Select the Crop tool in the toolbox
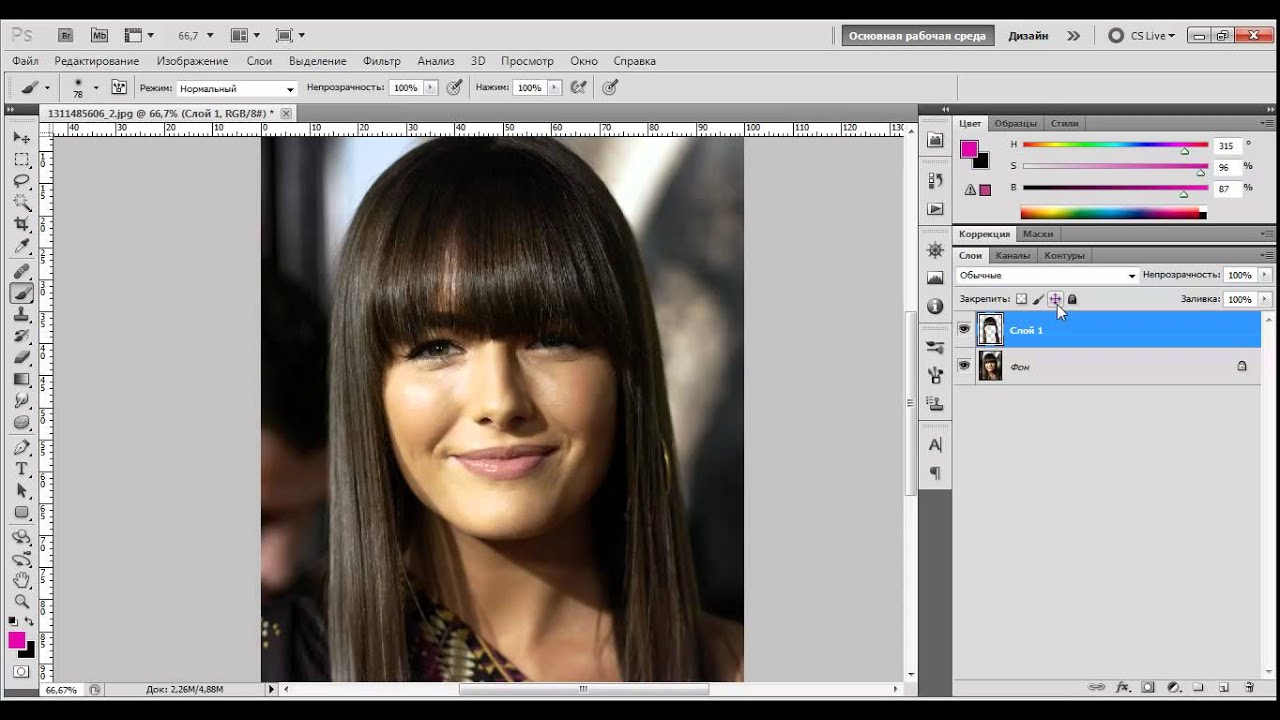The width and height of the screenshot is (1280, 720). (21, 225)
